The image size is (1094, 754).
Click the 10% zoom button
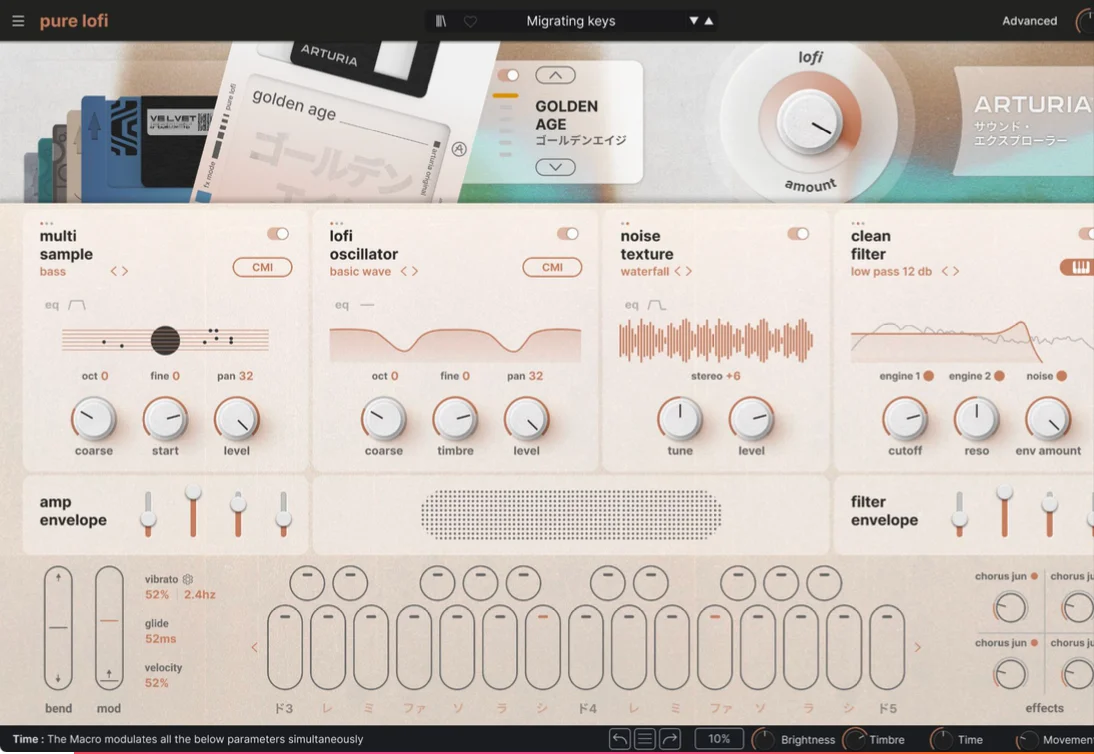coord(719,739)
